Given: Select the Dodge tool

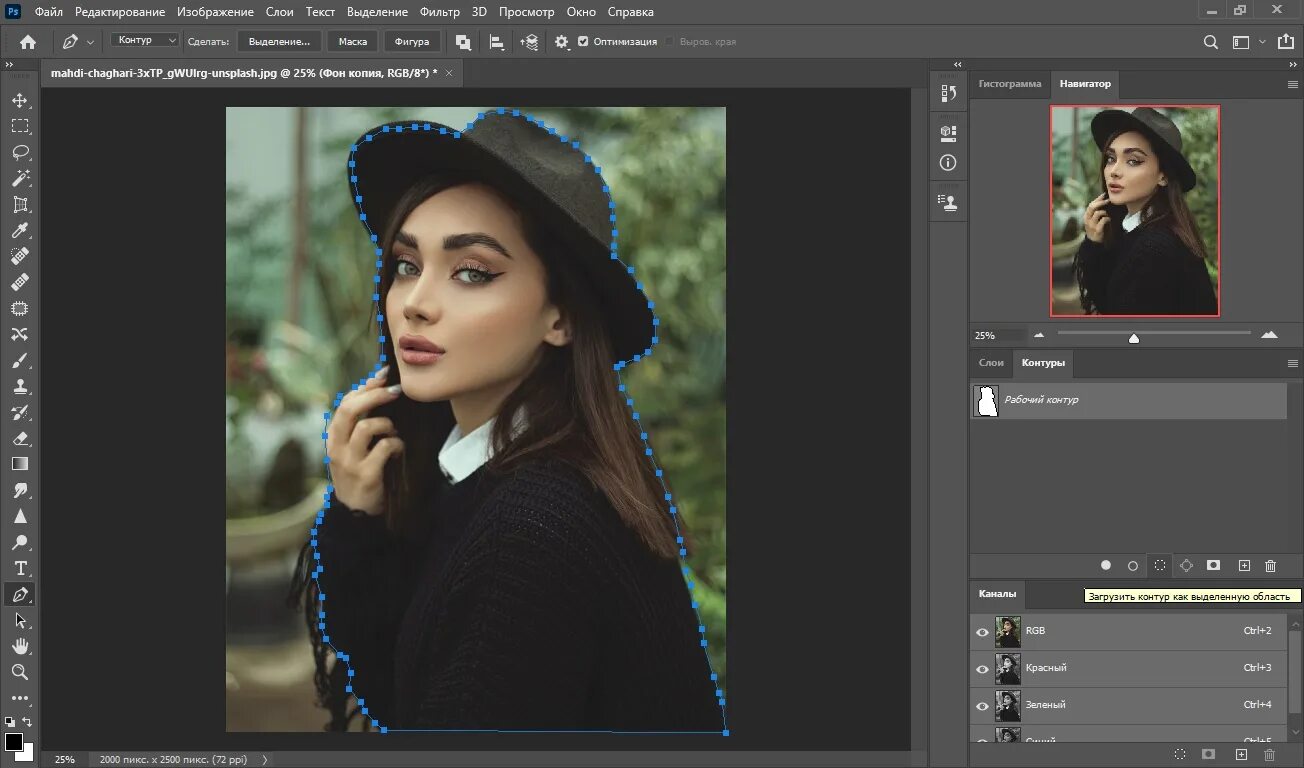Looking at the screenshot, I should point(20,543).
